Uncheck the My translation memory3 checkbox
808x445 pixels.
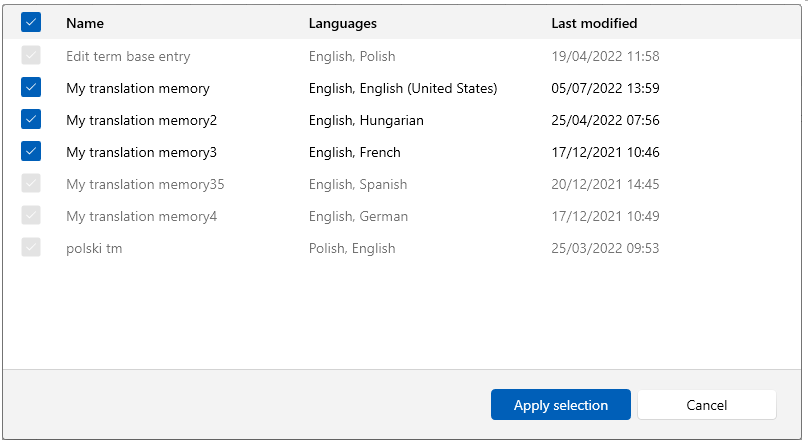click(31, 152)
